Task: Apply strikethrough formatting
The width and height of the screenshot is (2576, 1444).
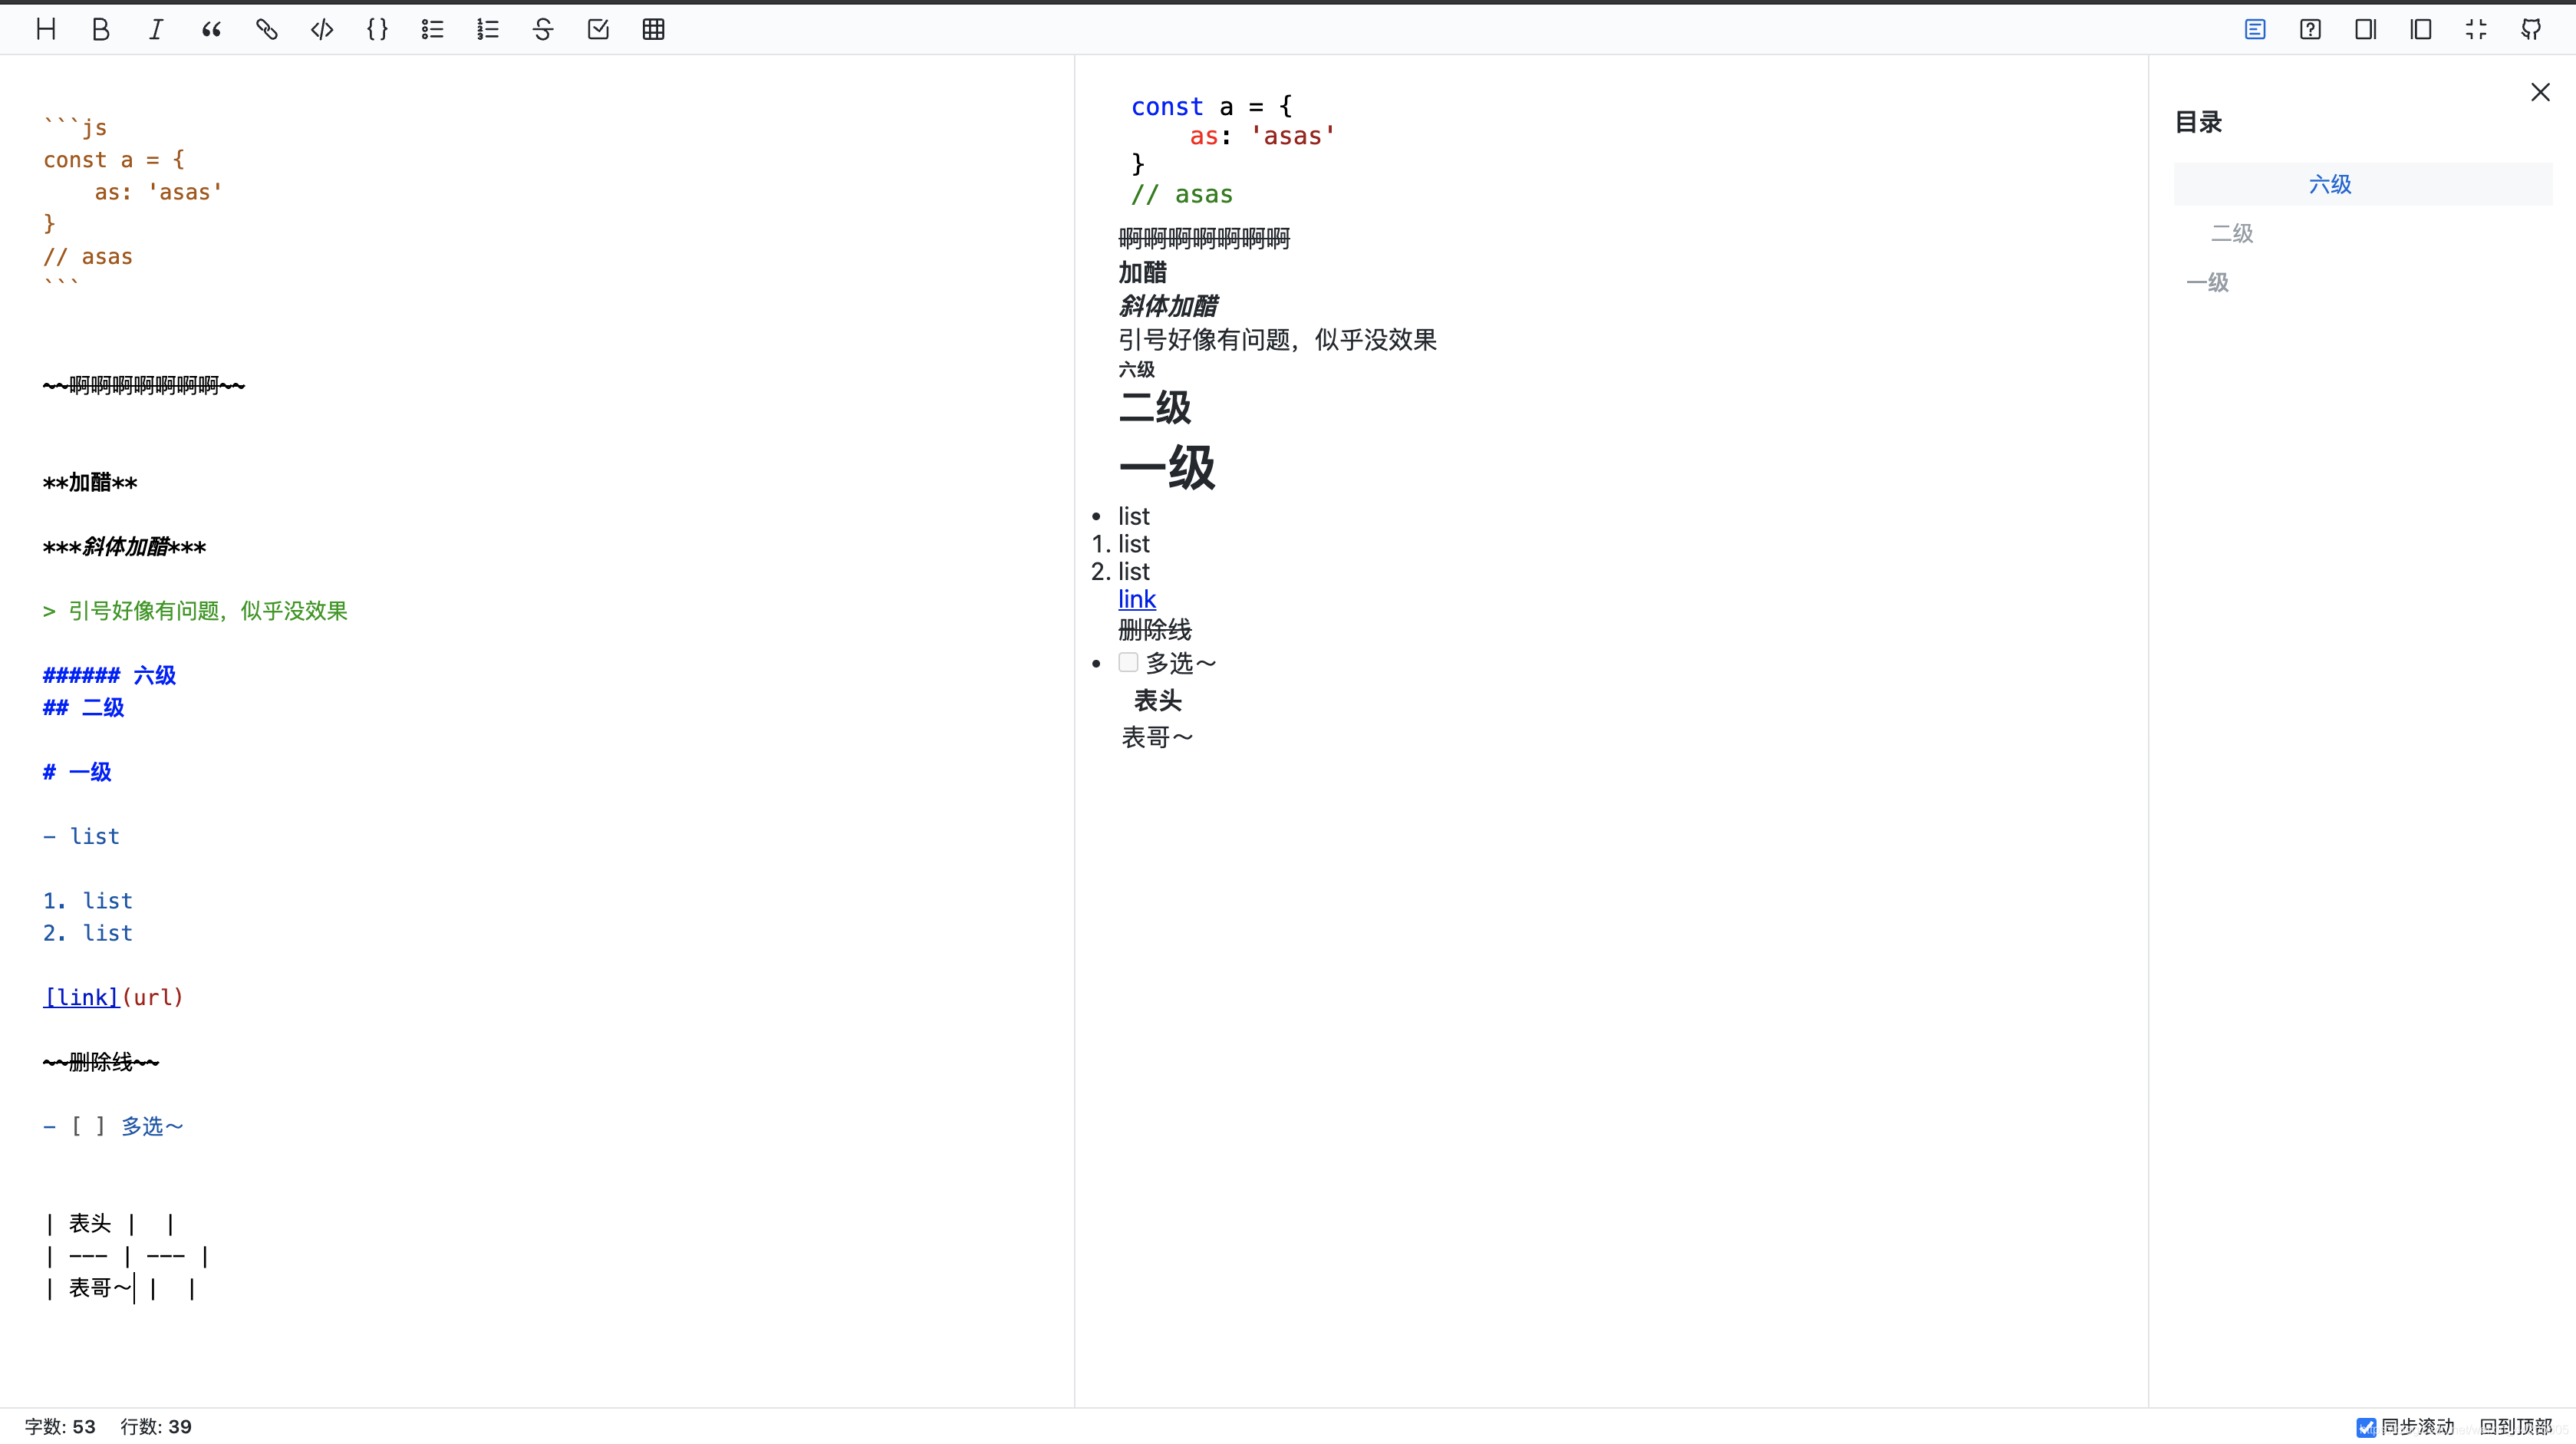Action: (x=542, y=29)
